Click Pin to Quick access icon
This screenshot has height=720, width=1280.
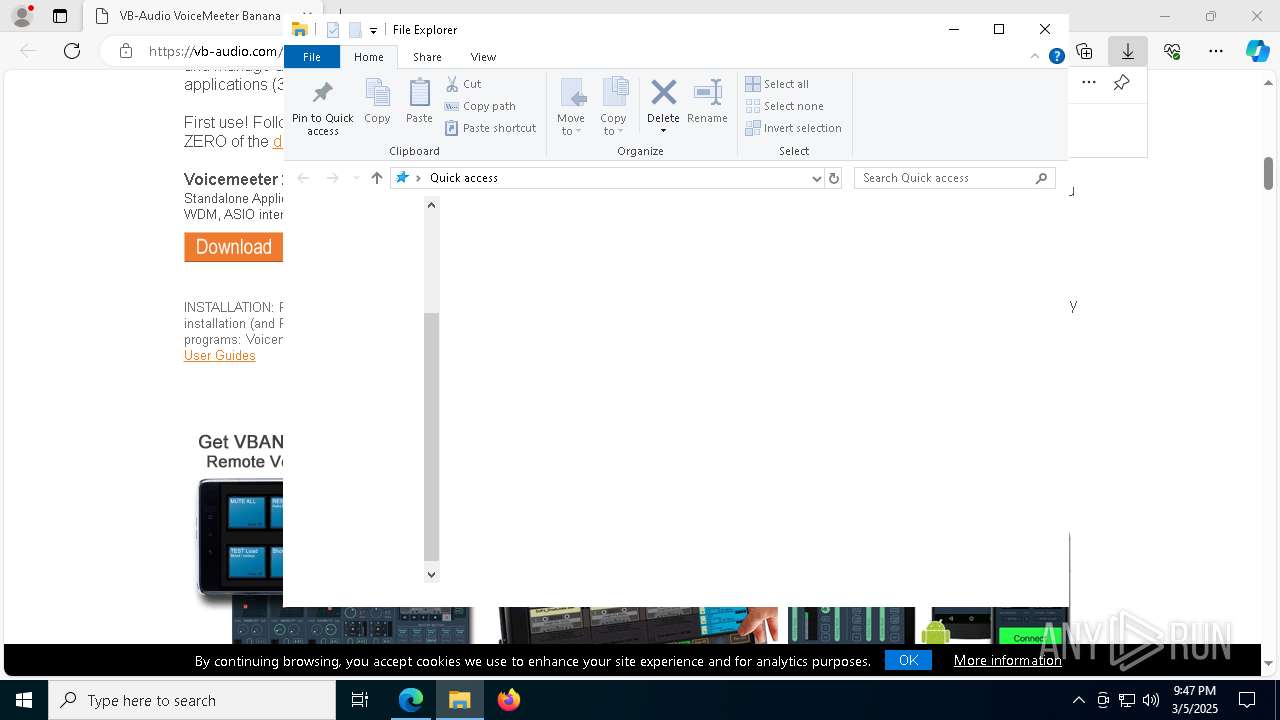click(x=322, y=93)
